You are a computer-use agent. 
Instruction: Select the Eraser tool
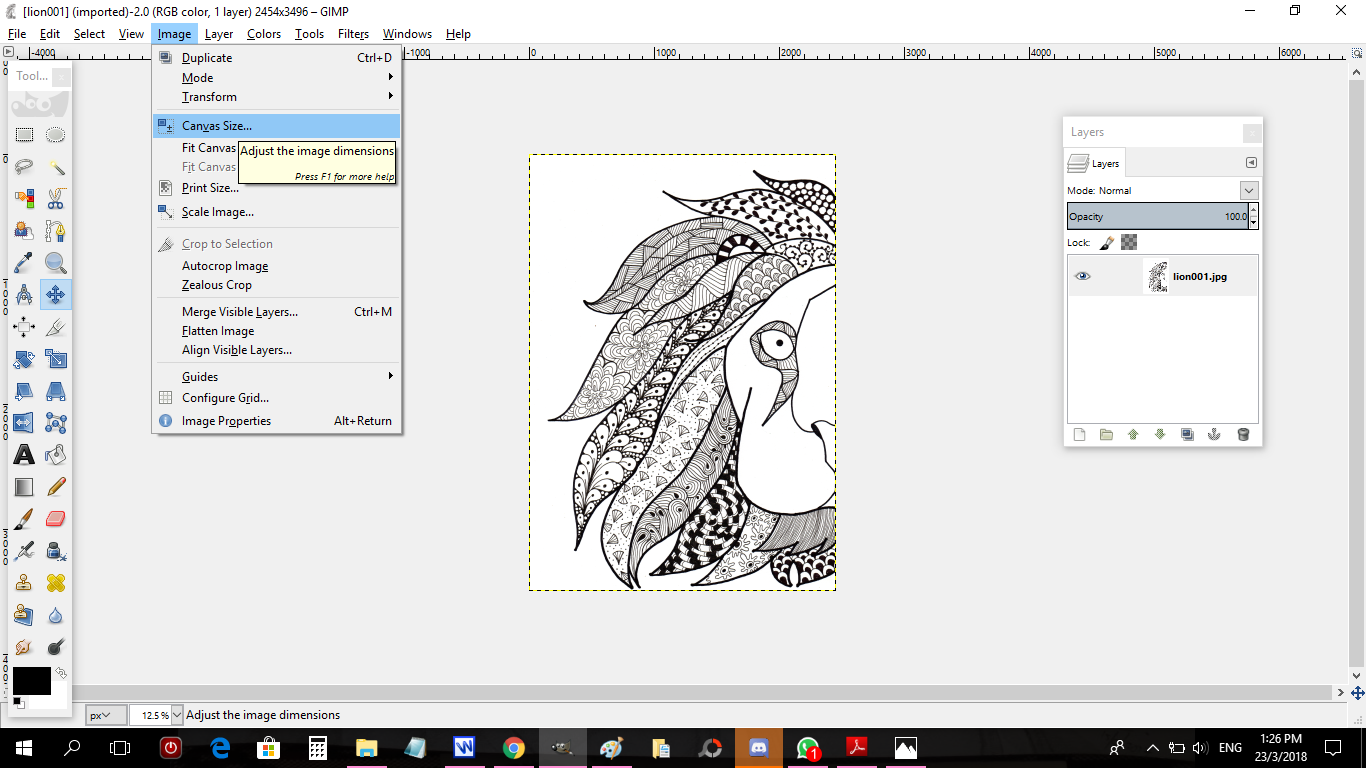click(56, 519)
